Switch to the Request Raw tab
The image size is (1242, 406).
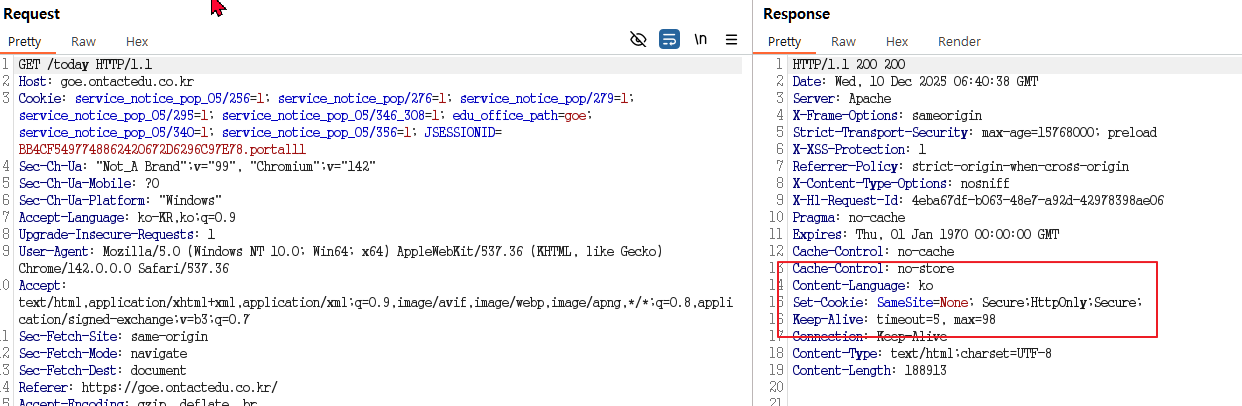tap(83, 41)
